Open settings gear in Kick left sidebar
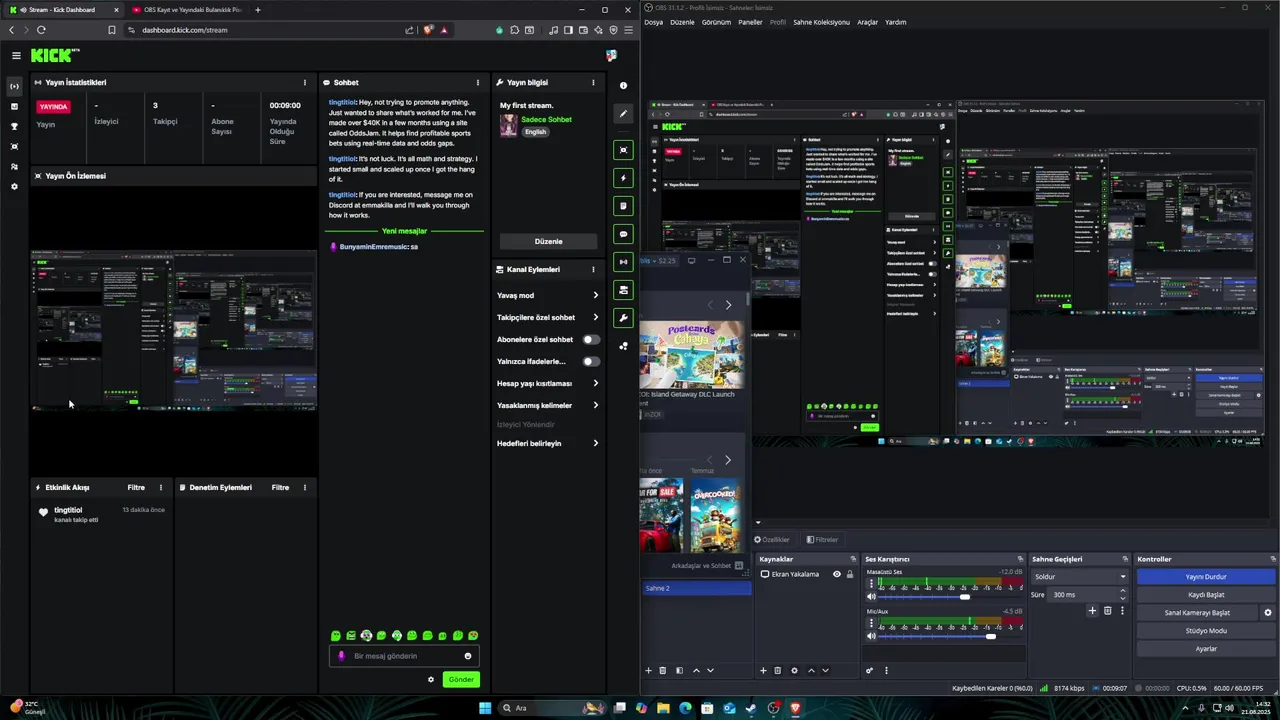The image size is (1280, 720). point(14,187)
